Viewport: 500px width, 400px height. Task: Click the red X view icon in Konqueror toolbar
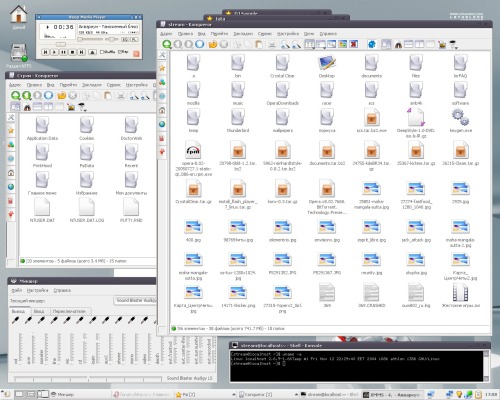[354, 44]
